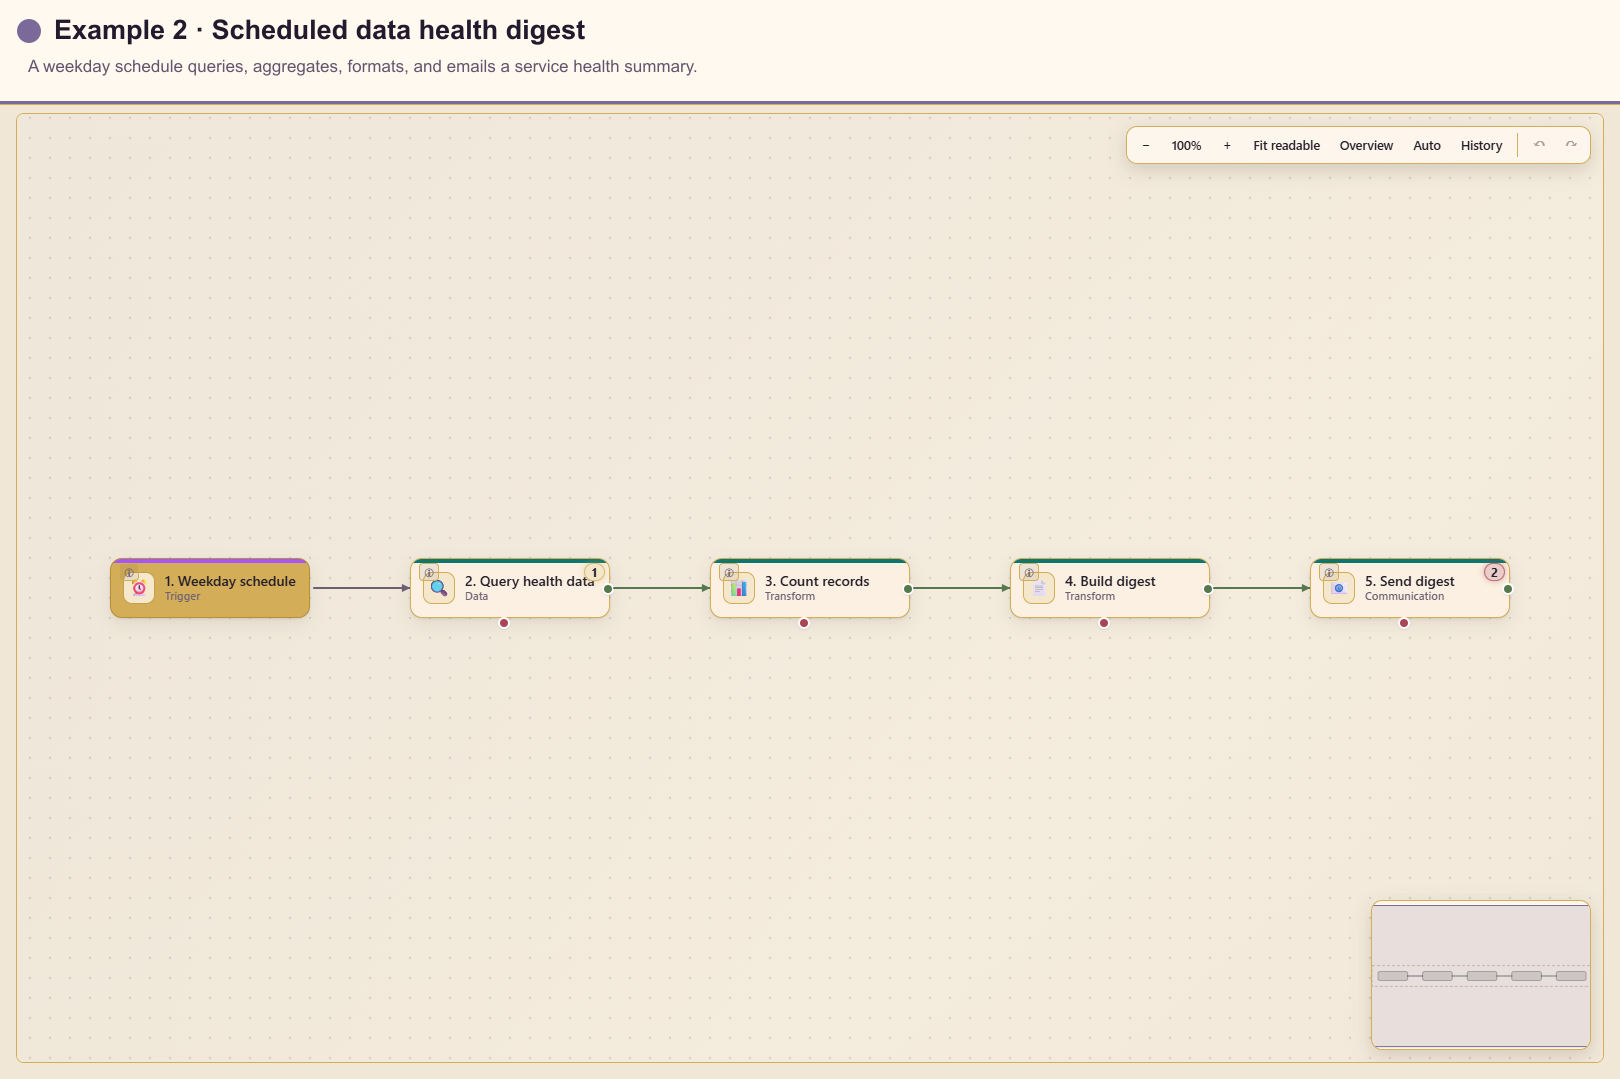Screen dimensions: 1620x1079
Task: Click the pink 2 badge on Send digest
Action: 1494,573
